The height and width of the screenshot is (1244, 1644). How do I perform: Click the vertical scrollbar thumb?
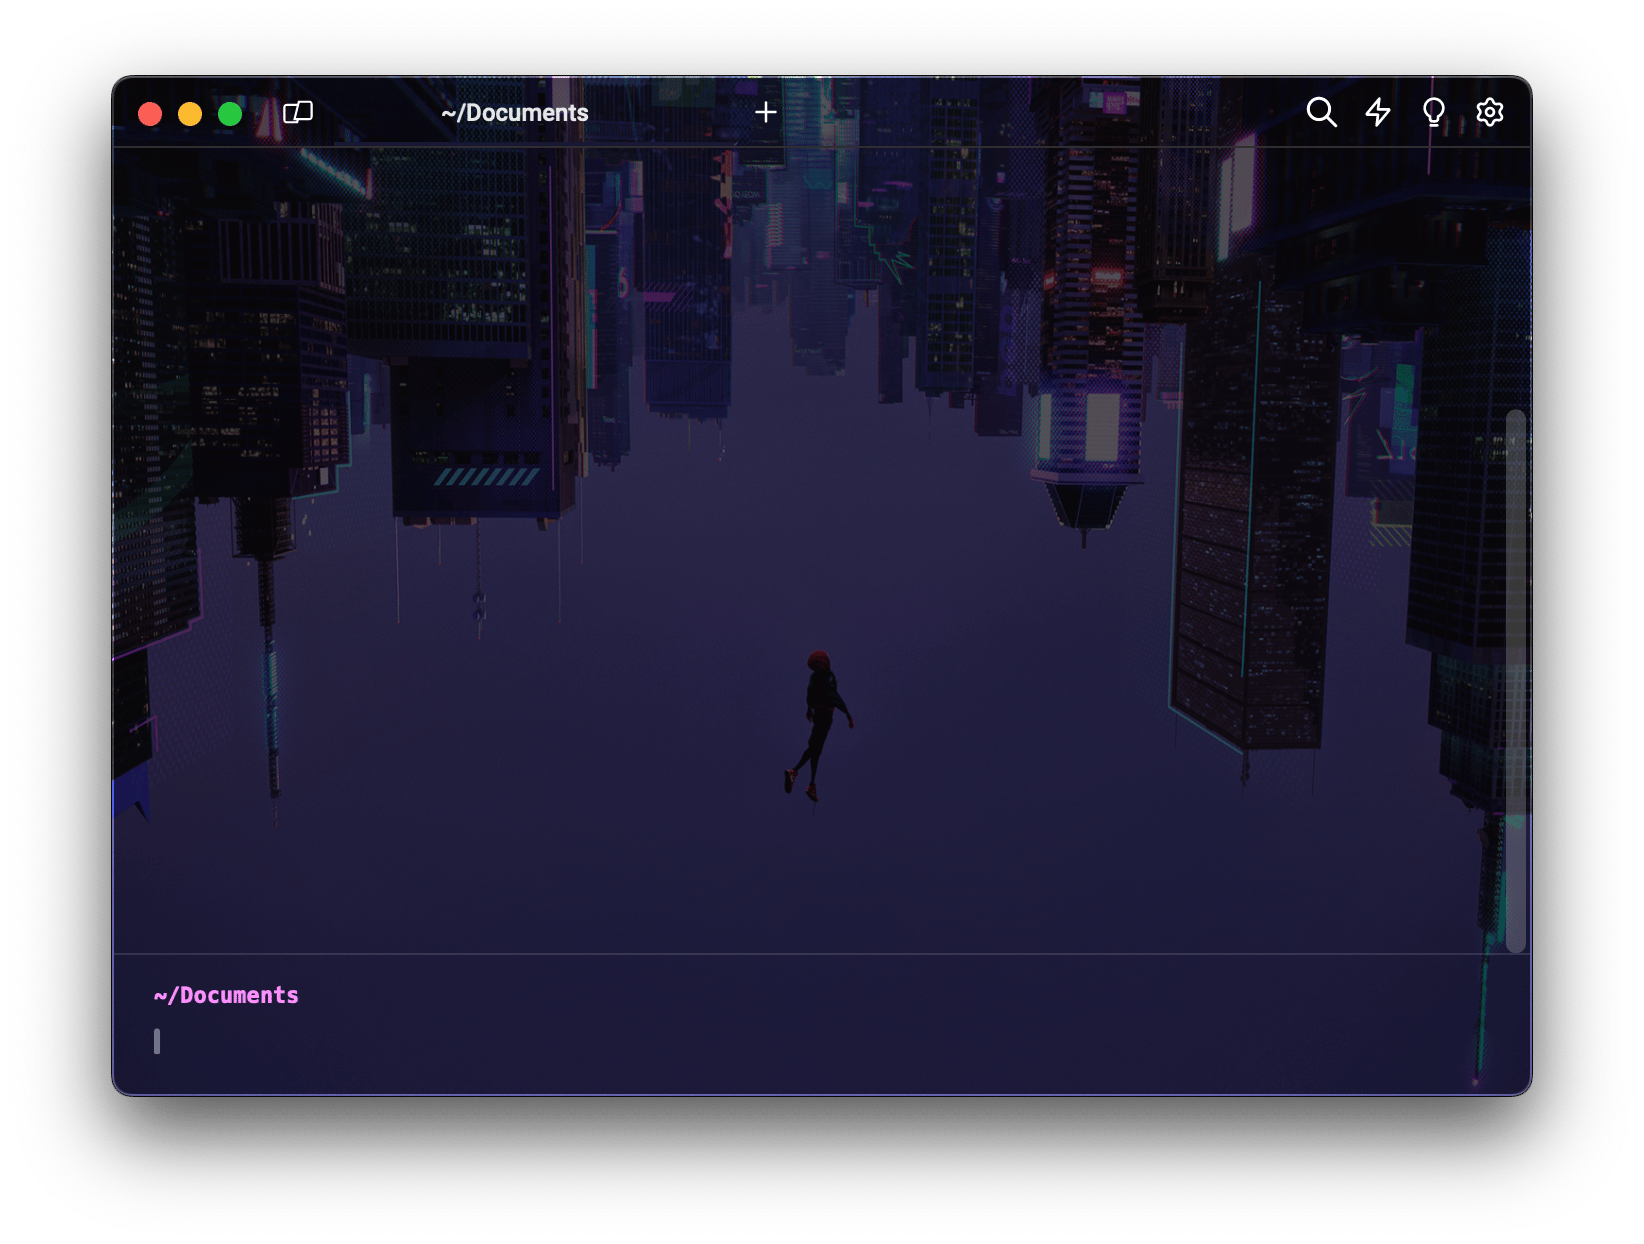[x=1515, y=680]
